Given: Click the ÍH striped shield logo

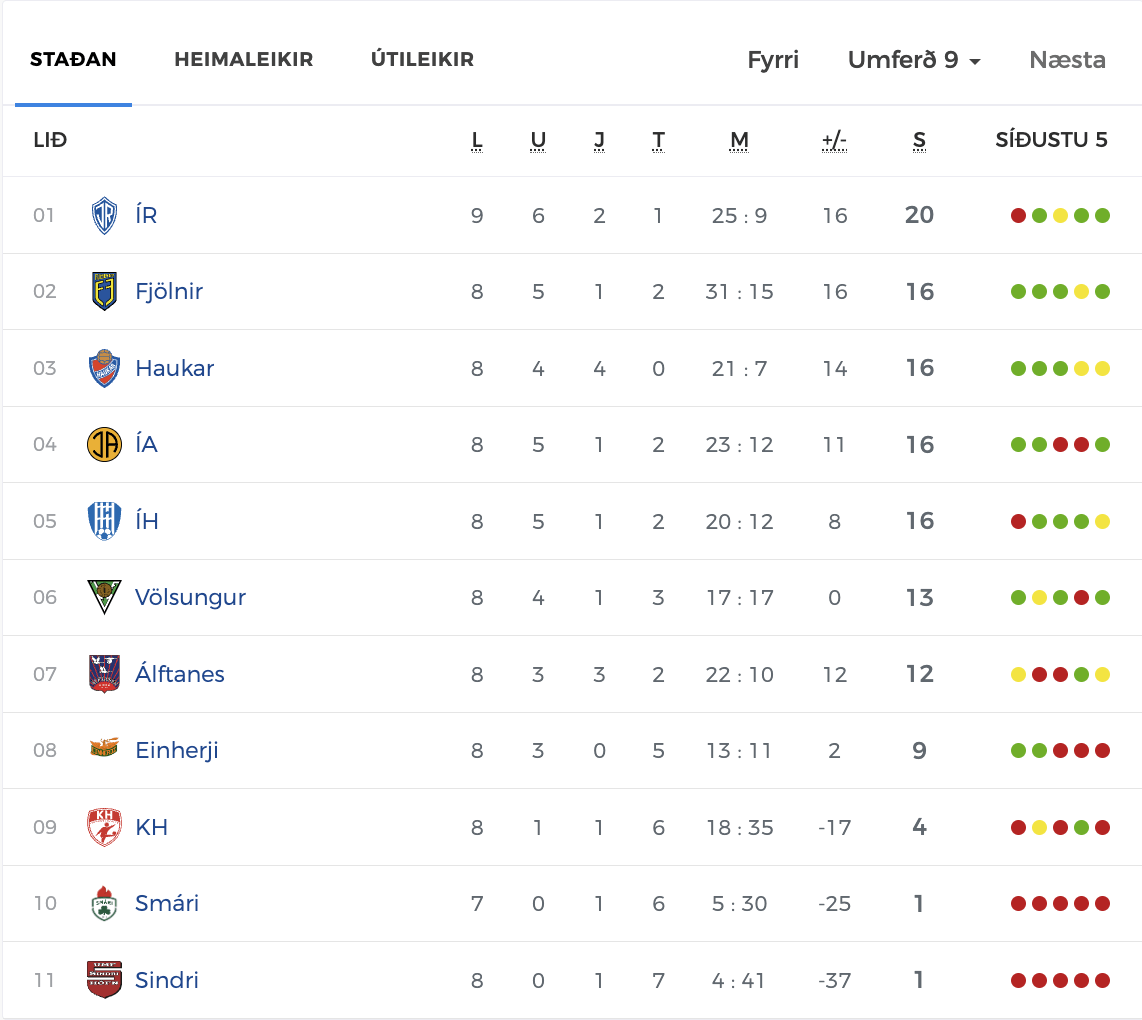Looking at the screenshot, I should (x=104, y=521).
